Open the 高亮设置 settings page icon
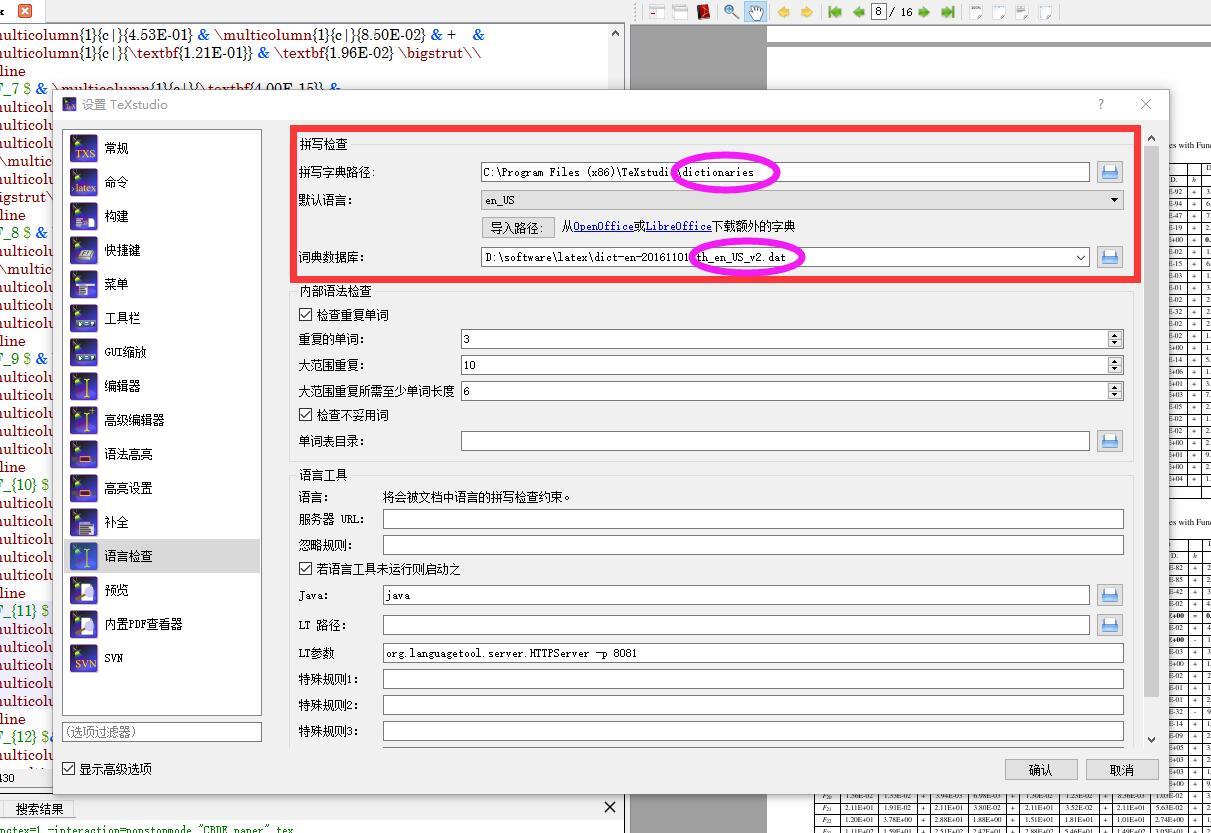The width and height of the screenshot is (1211, 833). pos(85,488)
